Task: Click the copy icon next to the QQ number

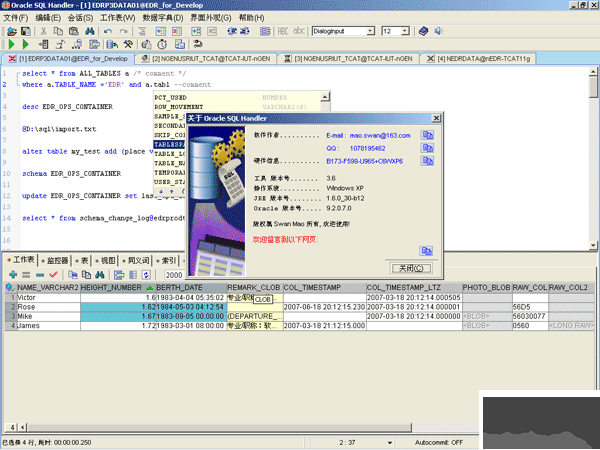Action: 428,147
